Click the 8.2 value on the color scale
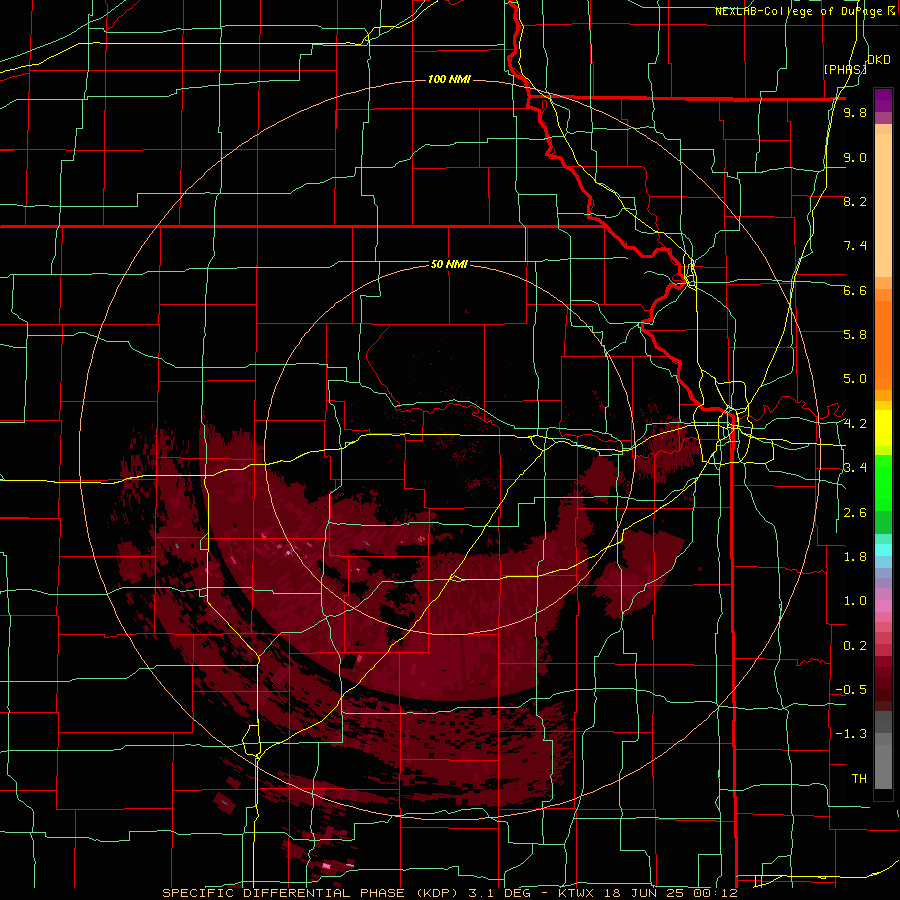The width and height of the screenshot is (900, 900). (x=855, y=201)
